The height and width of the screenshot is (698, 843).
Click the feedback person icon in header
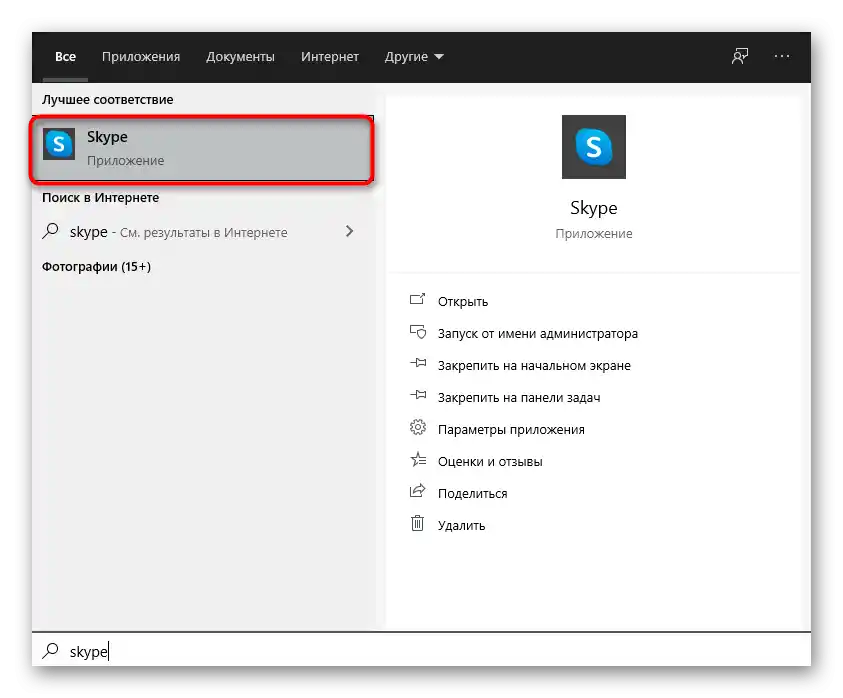(740, 56)
